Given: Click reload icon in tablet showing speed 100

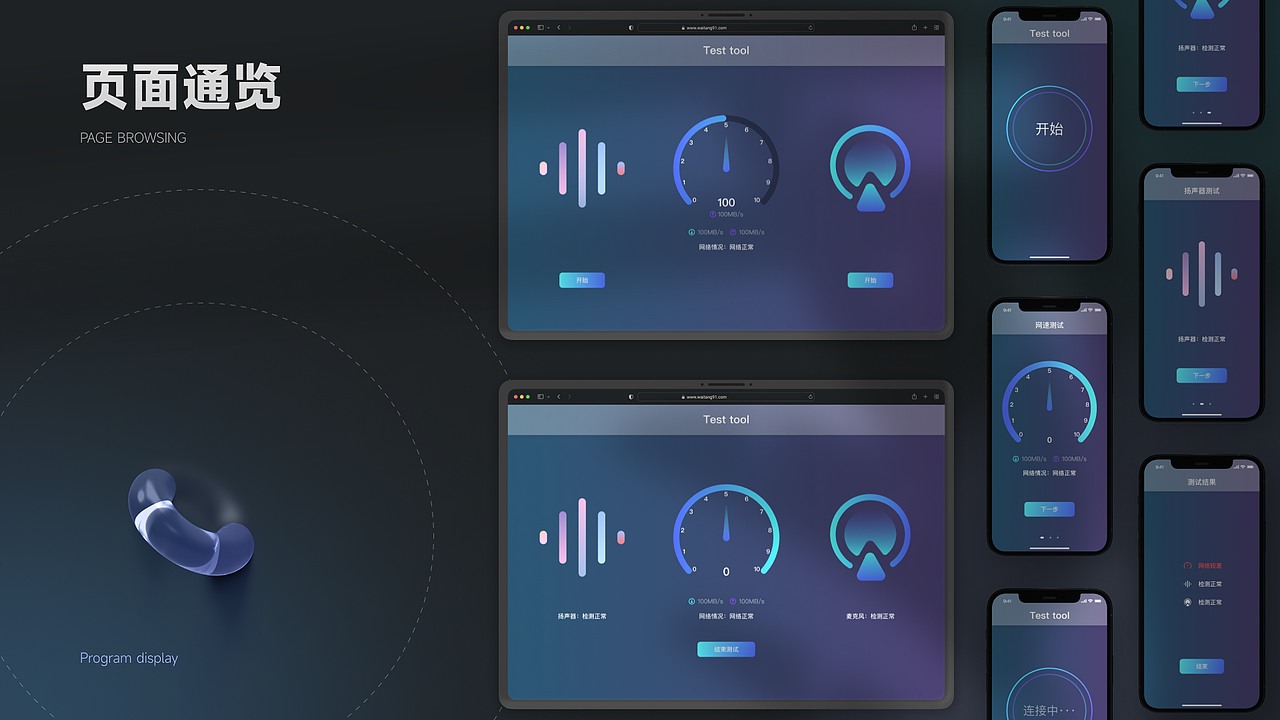Looking at the screenshot, I should 810,27.
